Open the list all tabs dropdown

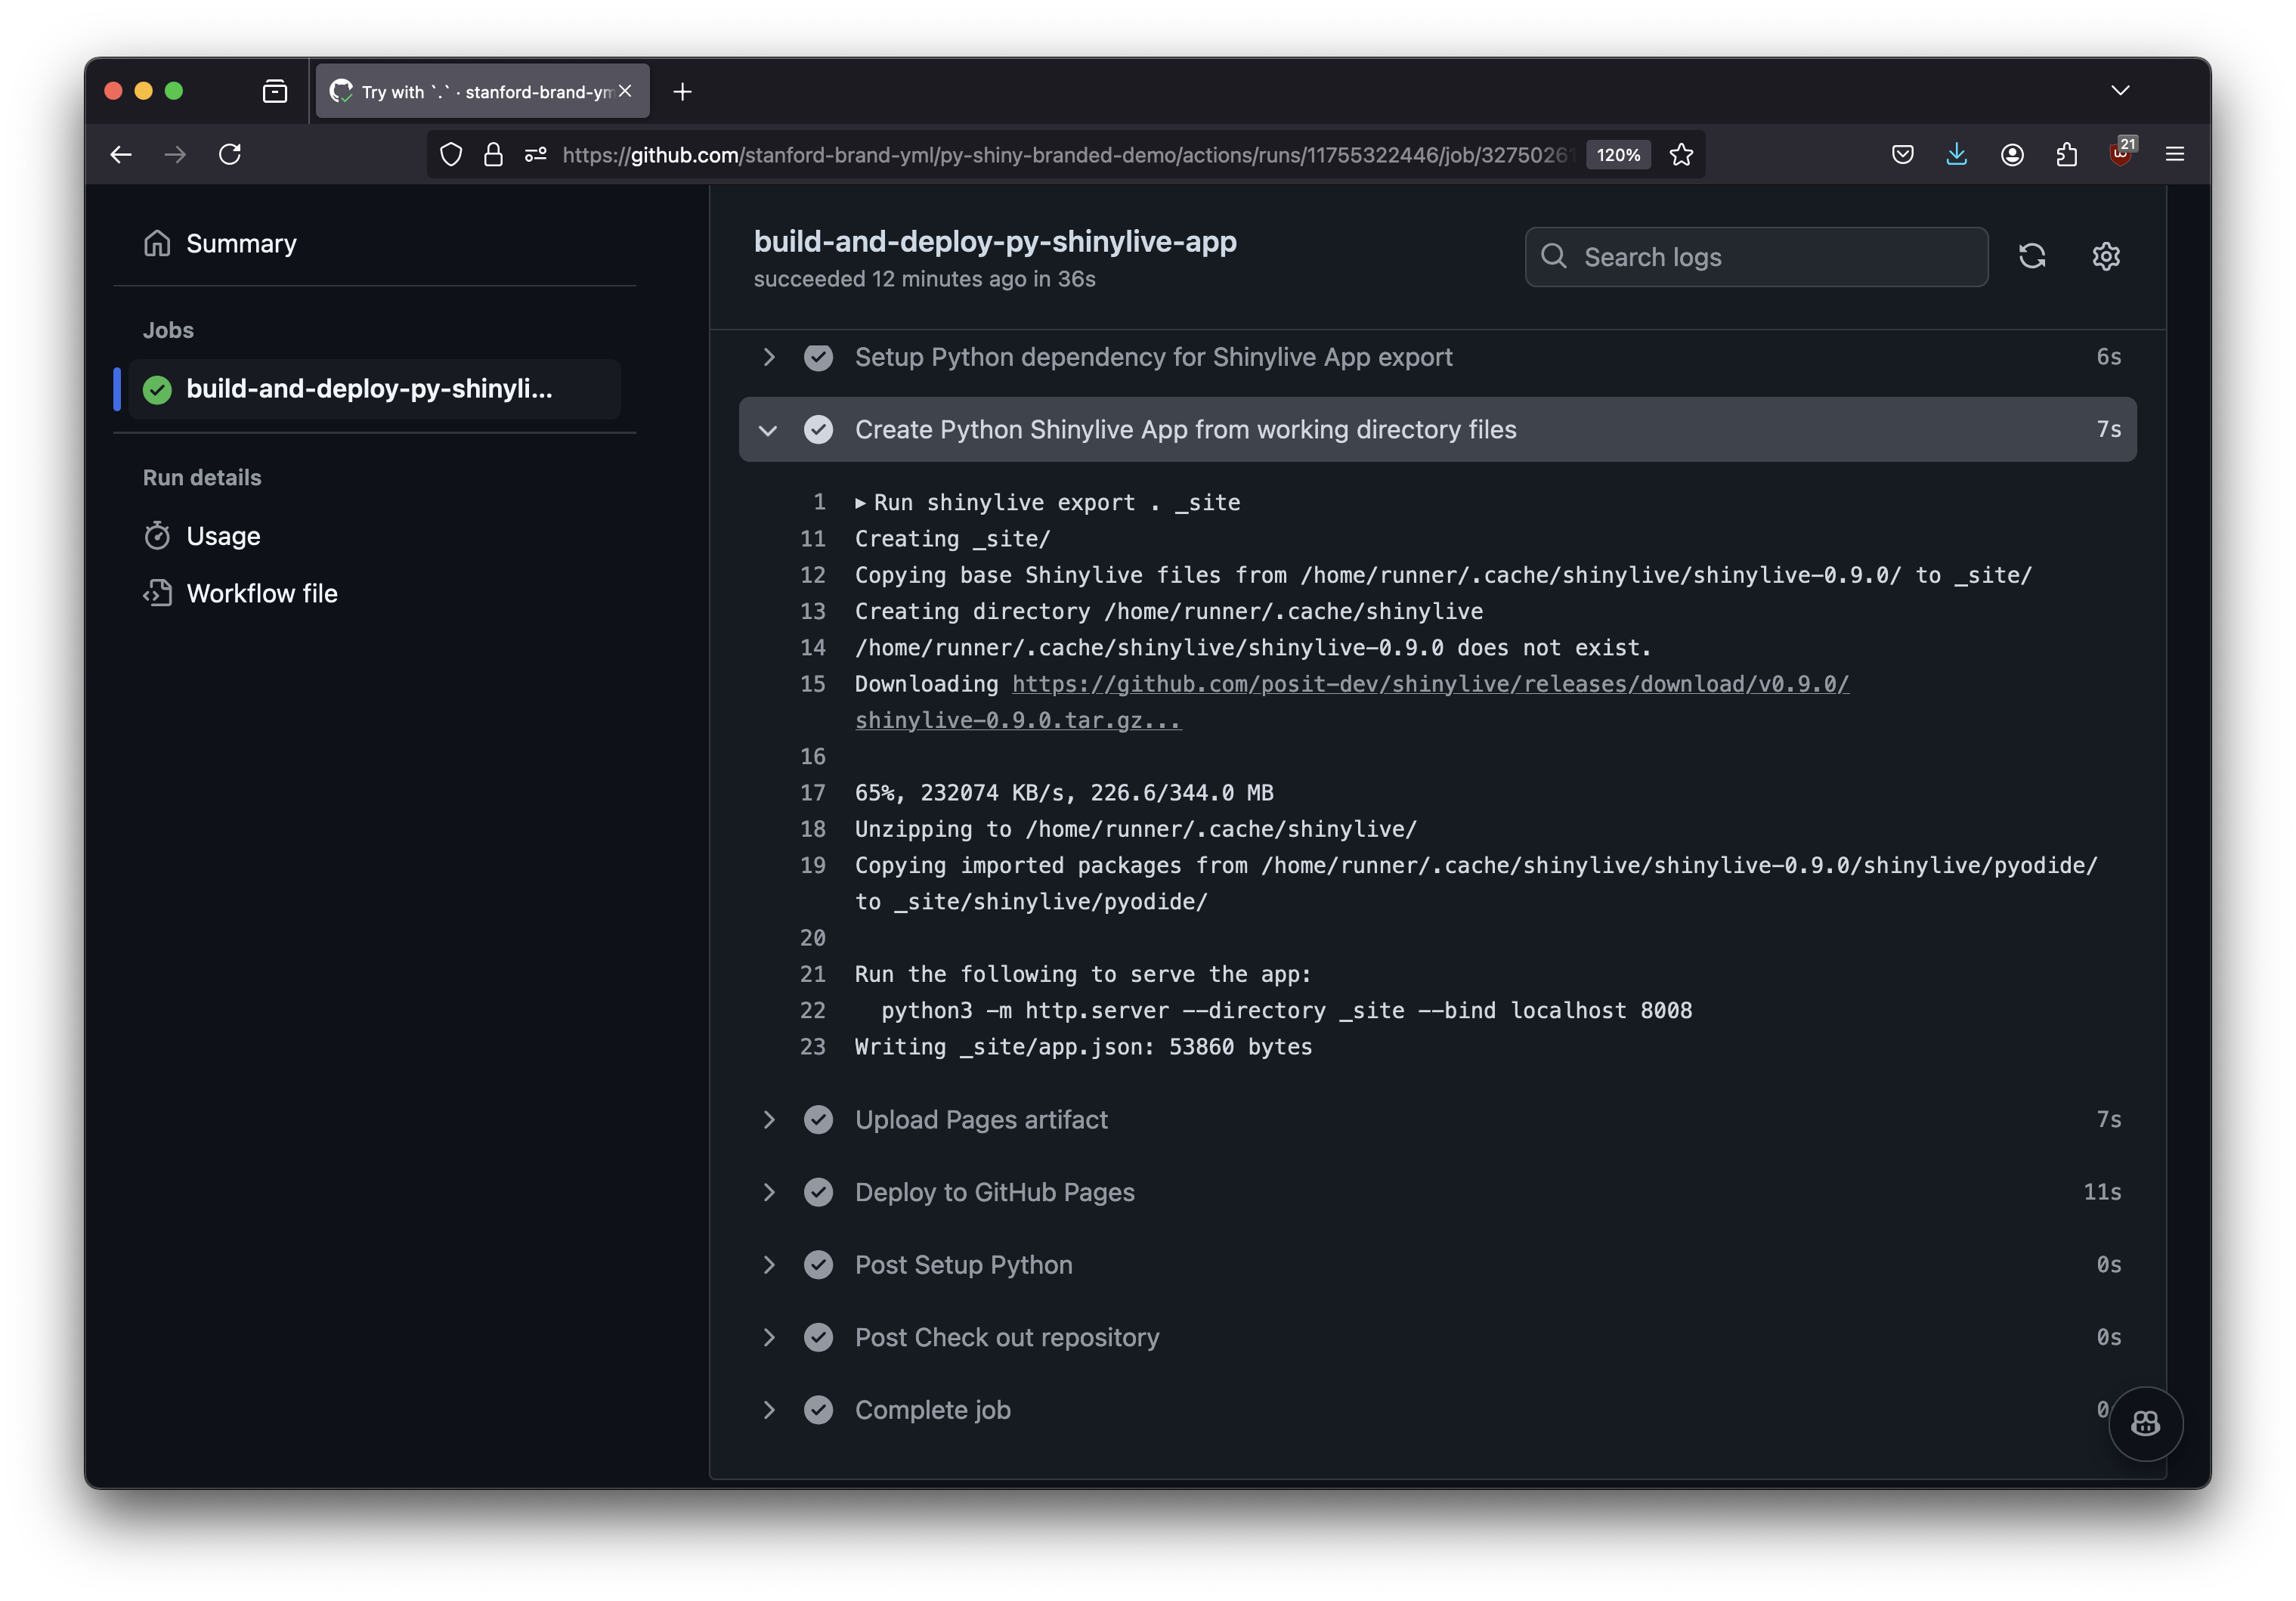click(2120, 91)
